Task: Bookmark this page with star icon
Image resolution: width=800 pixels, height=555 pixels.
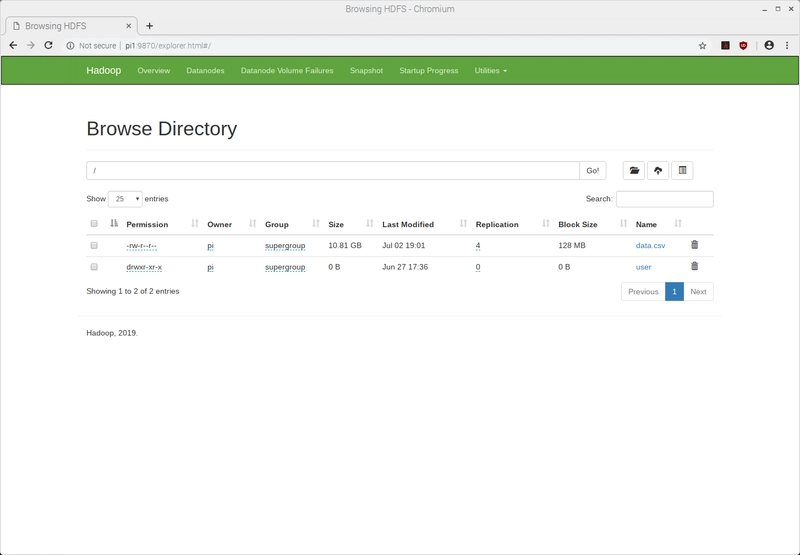Action: (703, 45)
